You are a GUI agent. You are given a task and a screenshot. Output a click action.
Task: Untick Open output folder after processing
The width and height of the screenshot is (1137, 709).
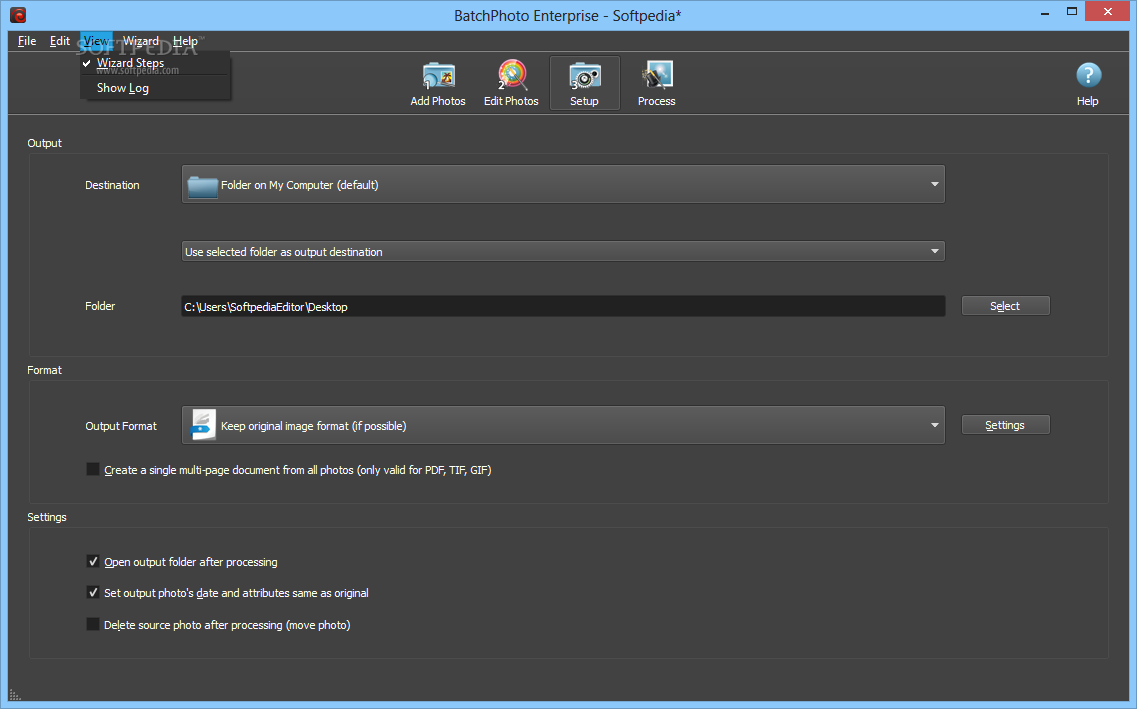click(93, 561)
